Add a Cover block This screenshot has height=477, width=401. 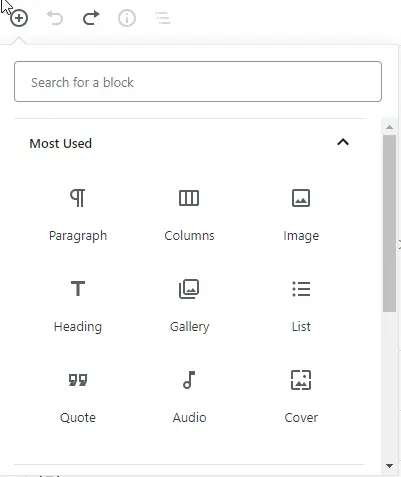301,397
